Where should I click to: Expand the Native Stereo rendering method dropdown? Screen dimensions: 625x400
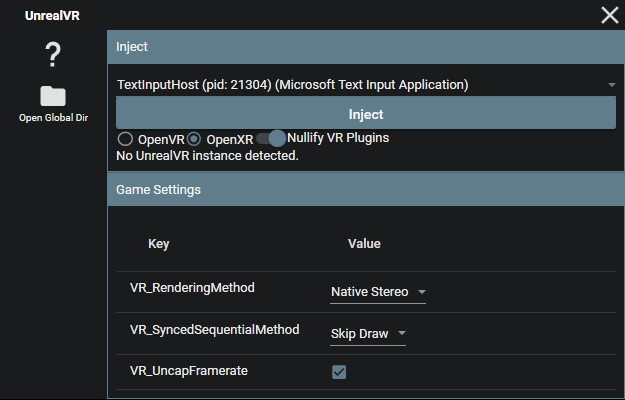378,292
